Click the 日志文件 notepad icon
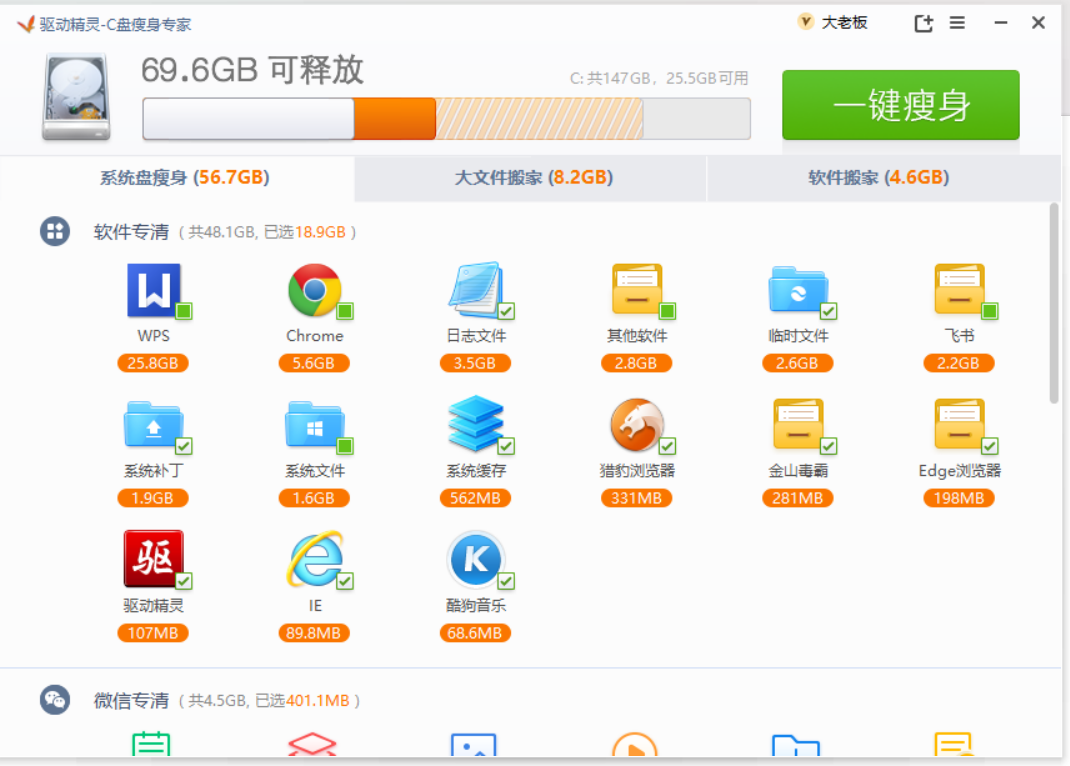 (x=475, y=290)
